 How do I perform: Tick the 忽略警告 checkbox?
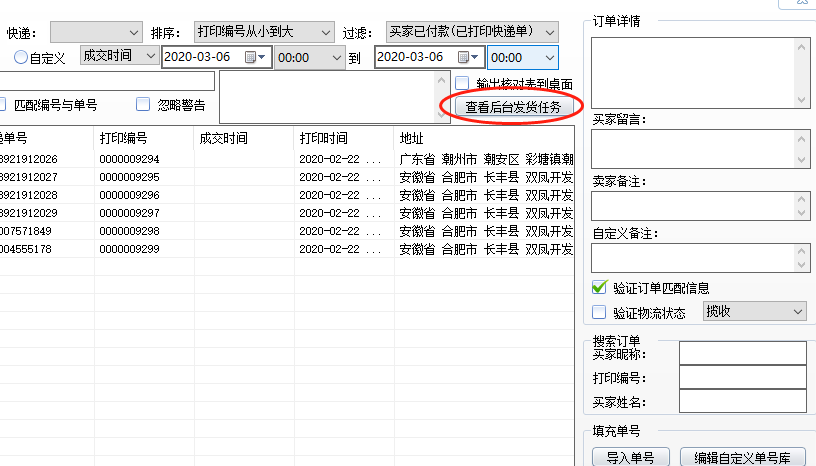pos(143,104)
